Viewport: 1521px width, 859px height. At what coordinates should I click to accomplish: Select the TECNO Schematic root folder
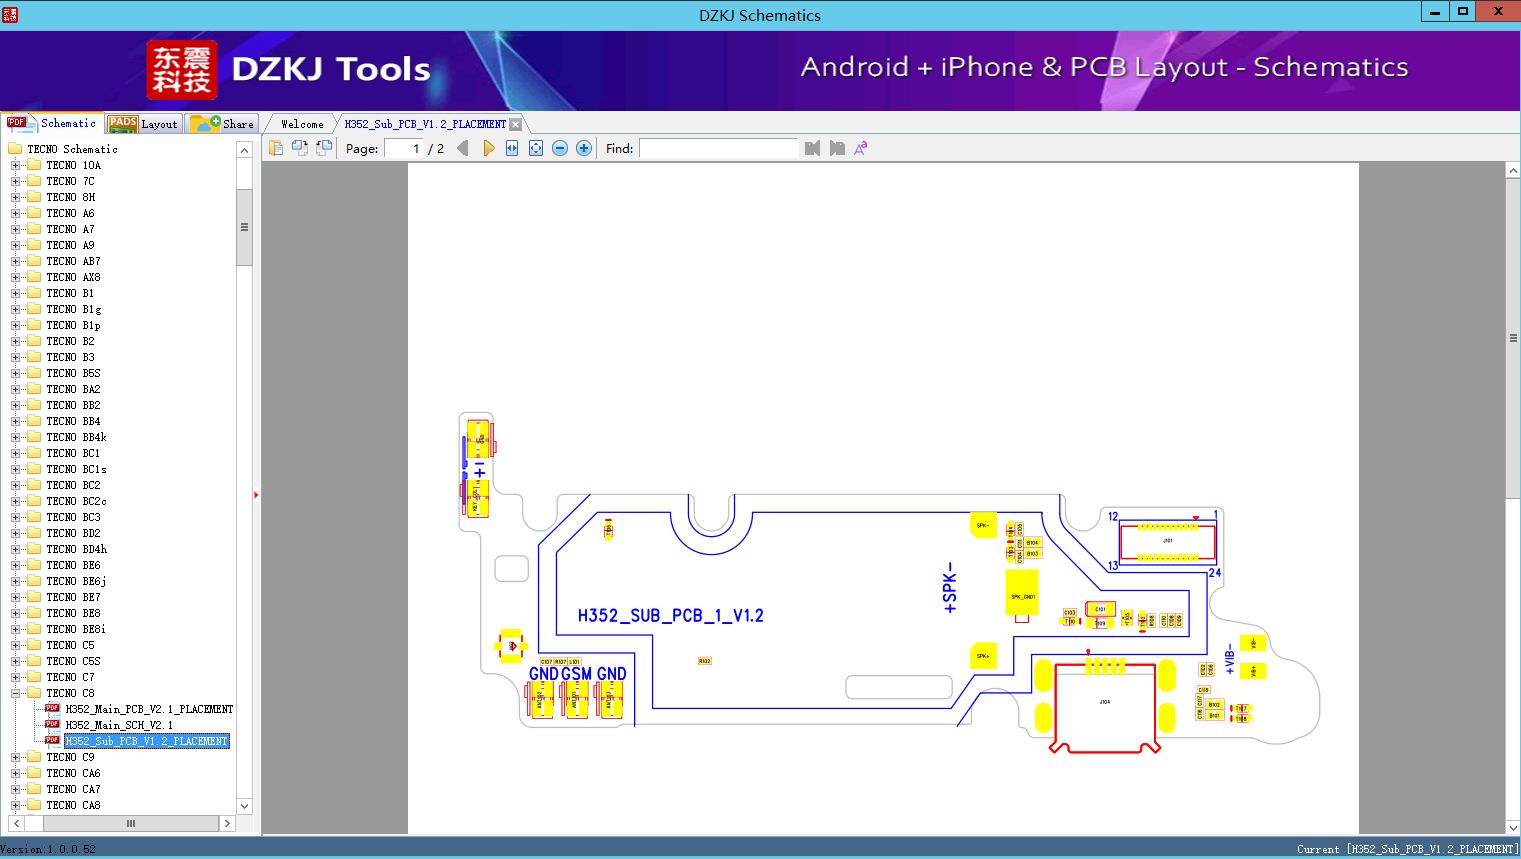tap(72, 149)
